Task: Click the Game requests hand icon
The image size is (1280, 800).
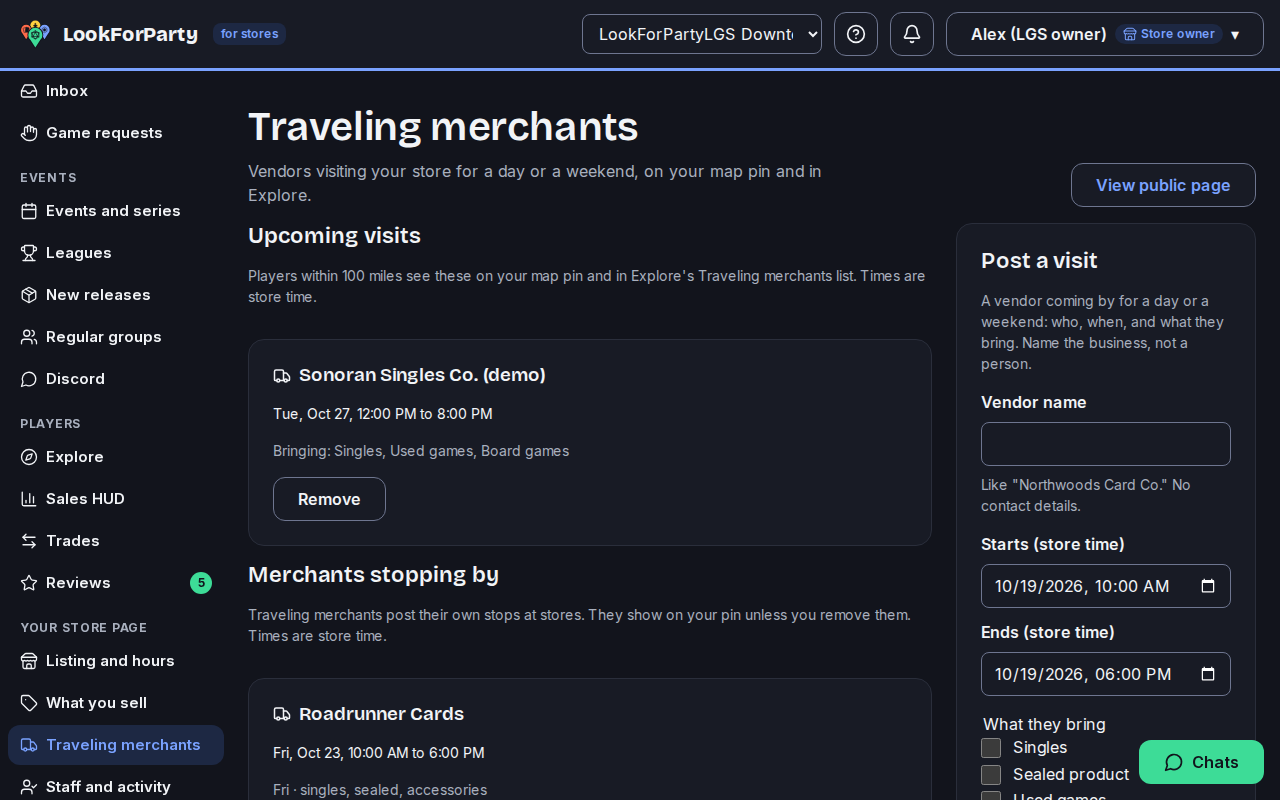Action: [29, 133]
